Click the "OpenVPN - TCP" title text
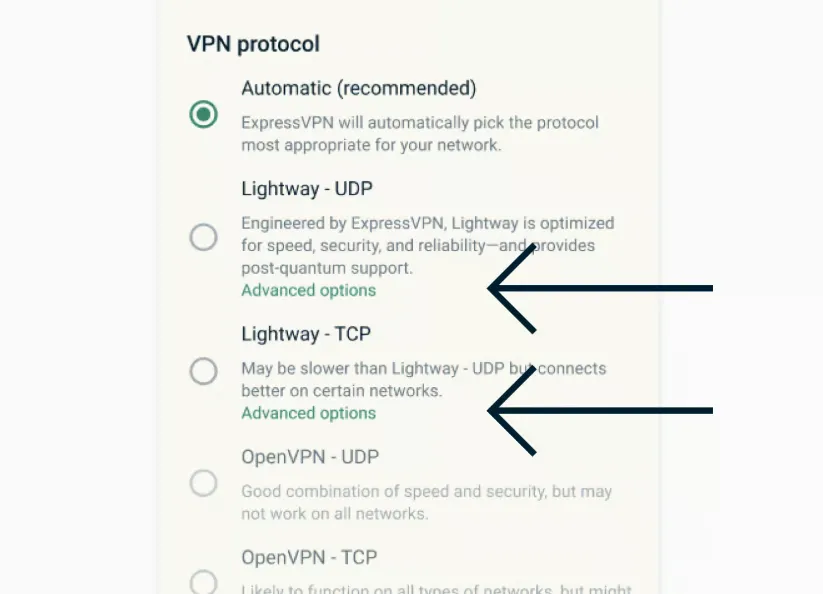The height and width of the screenshot is (594, 823). [x=309, y=557]
